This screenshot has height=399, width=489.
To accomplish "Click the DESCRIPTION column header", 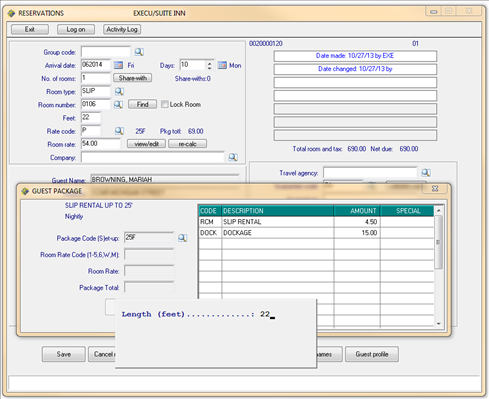I will [277, 211].
